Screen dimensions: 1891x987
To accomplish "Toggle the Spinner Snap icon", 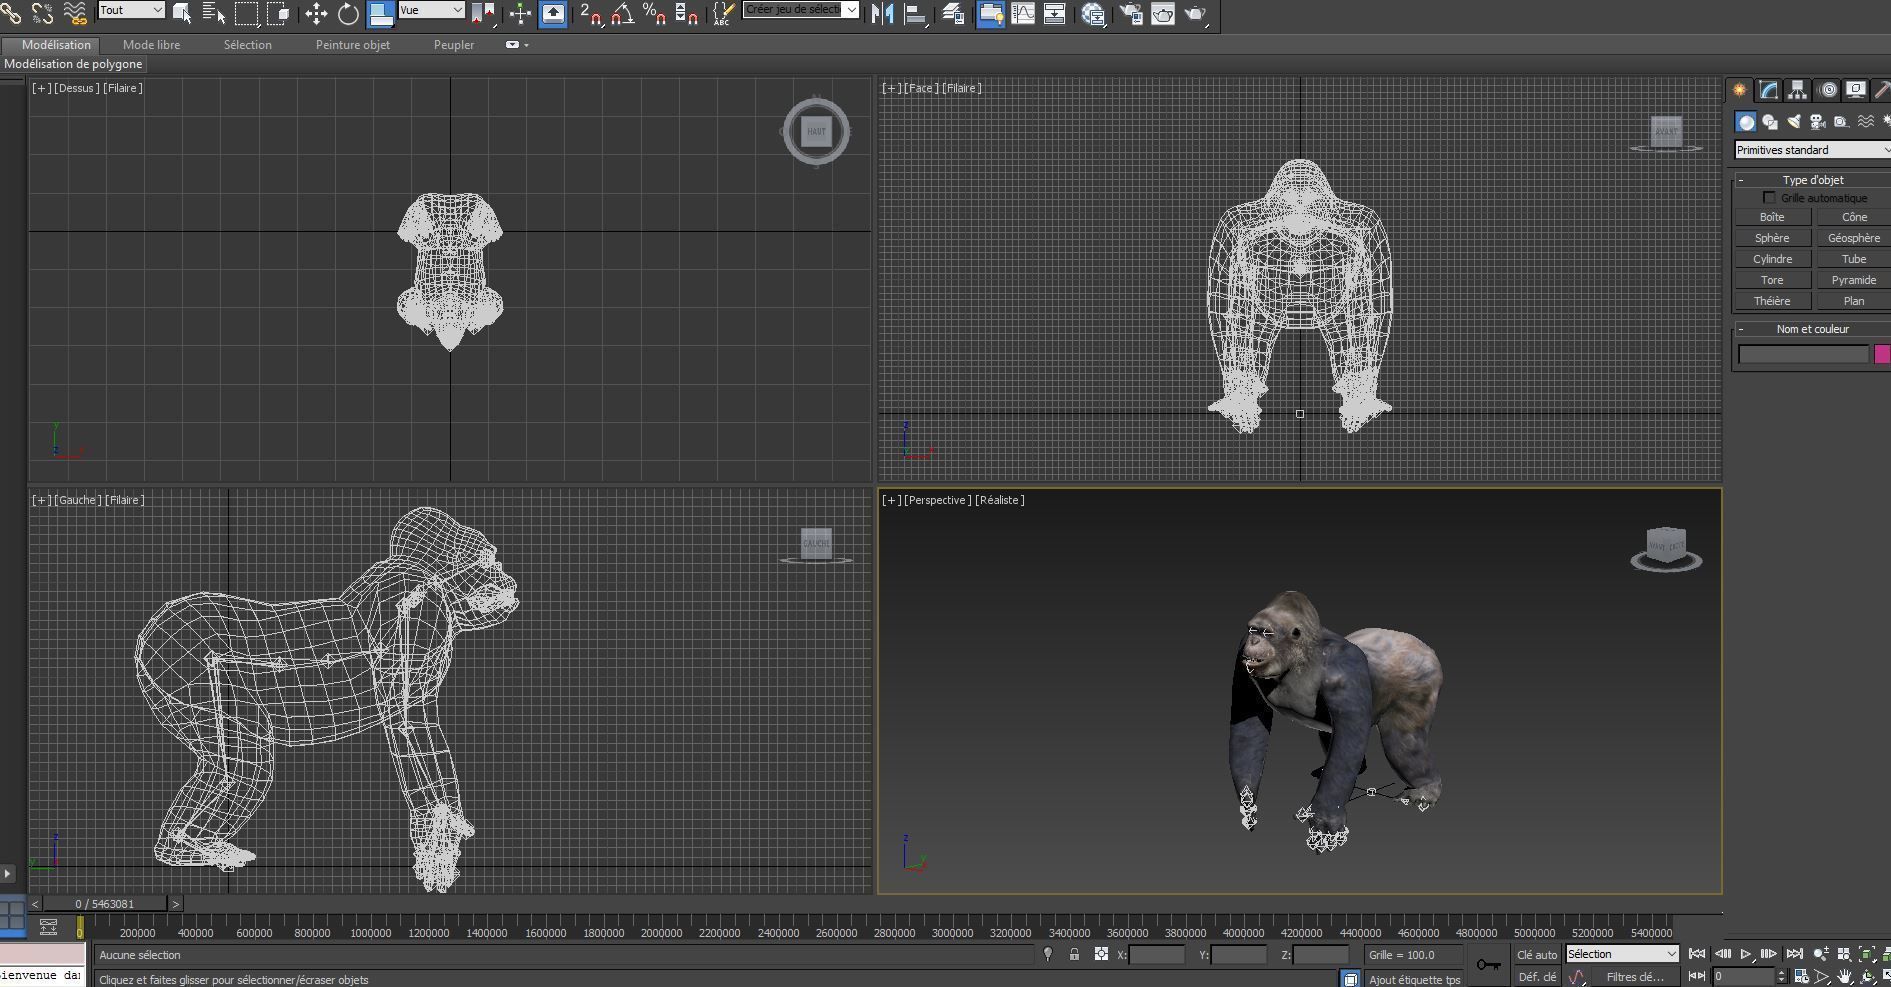I will pos(686,13).
